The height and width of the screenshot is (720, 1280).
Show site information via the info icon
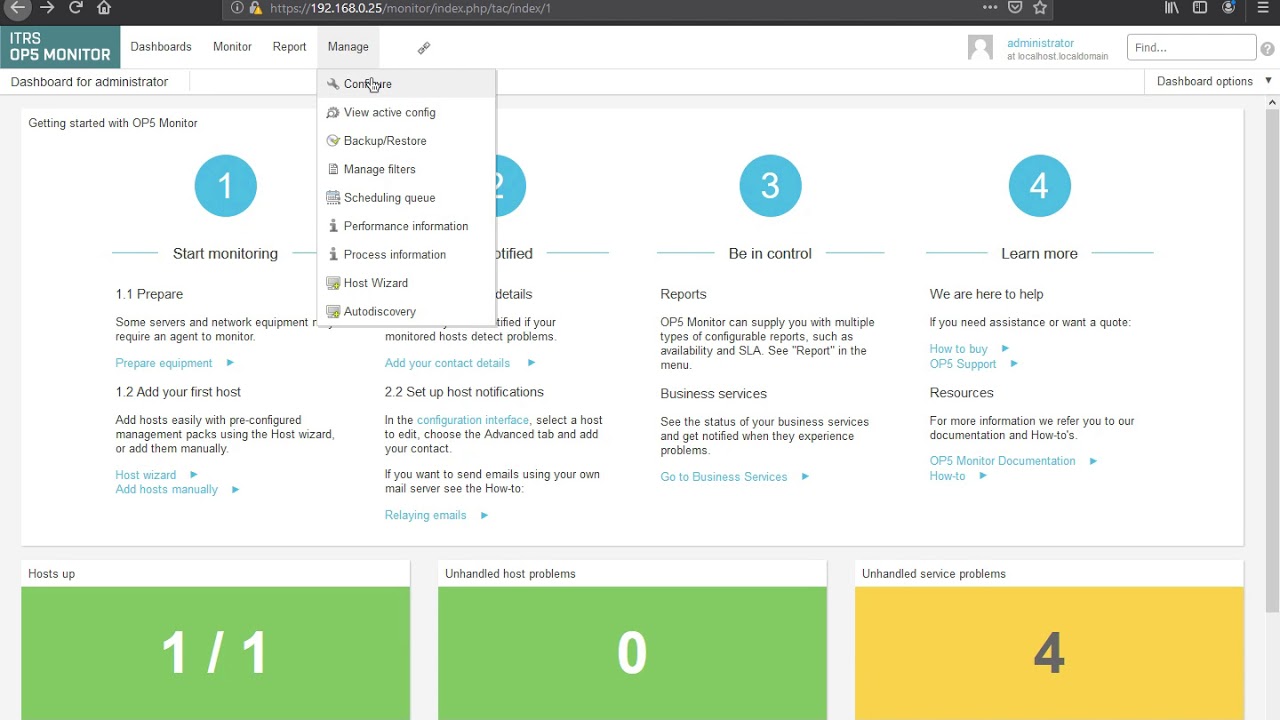[x=237, y=8]
